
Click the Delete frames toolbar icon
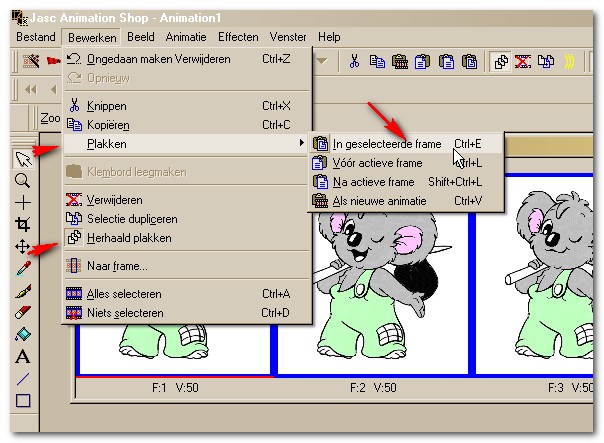[523, 62]
